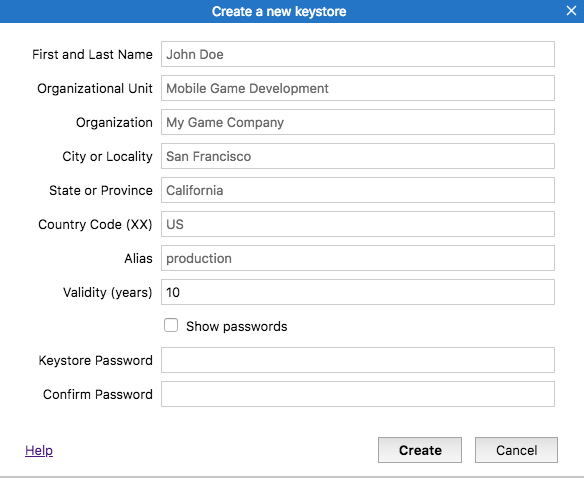Click the Keystore Password label
584x478 pixels.
click(x=95, y=361)
